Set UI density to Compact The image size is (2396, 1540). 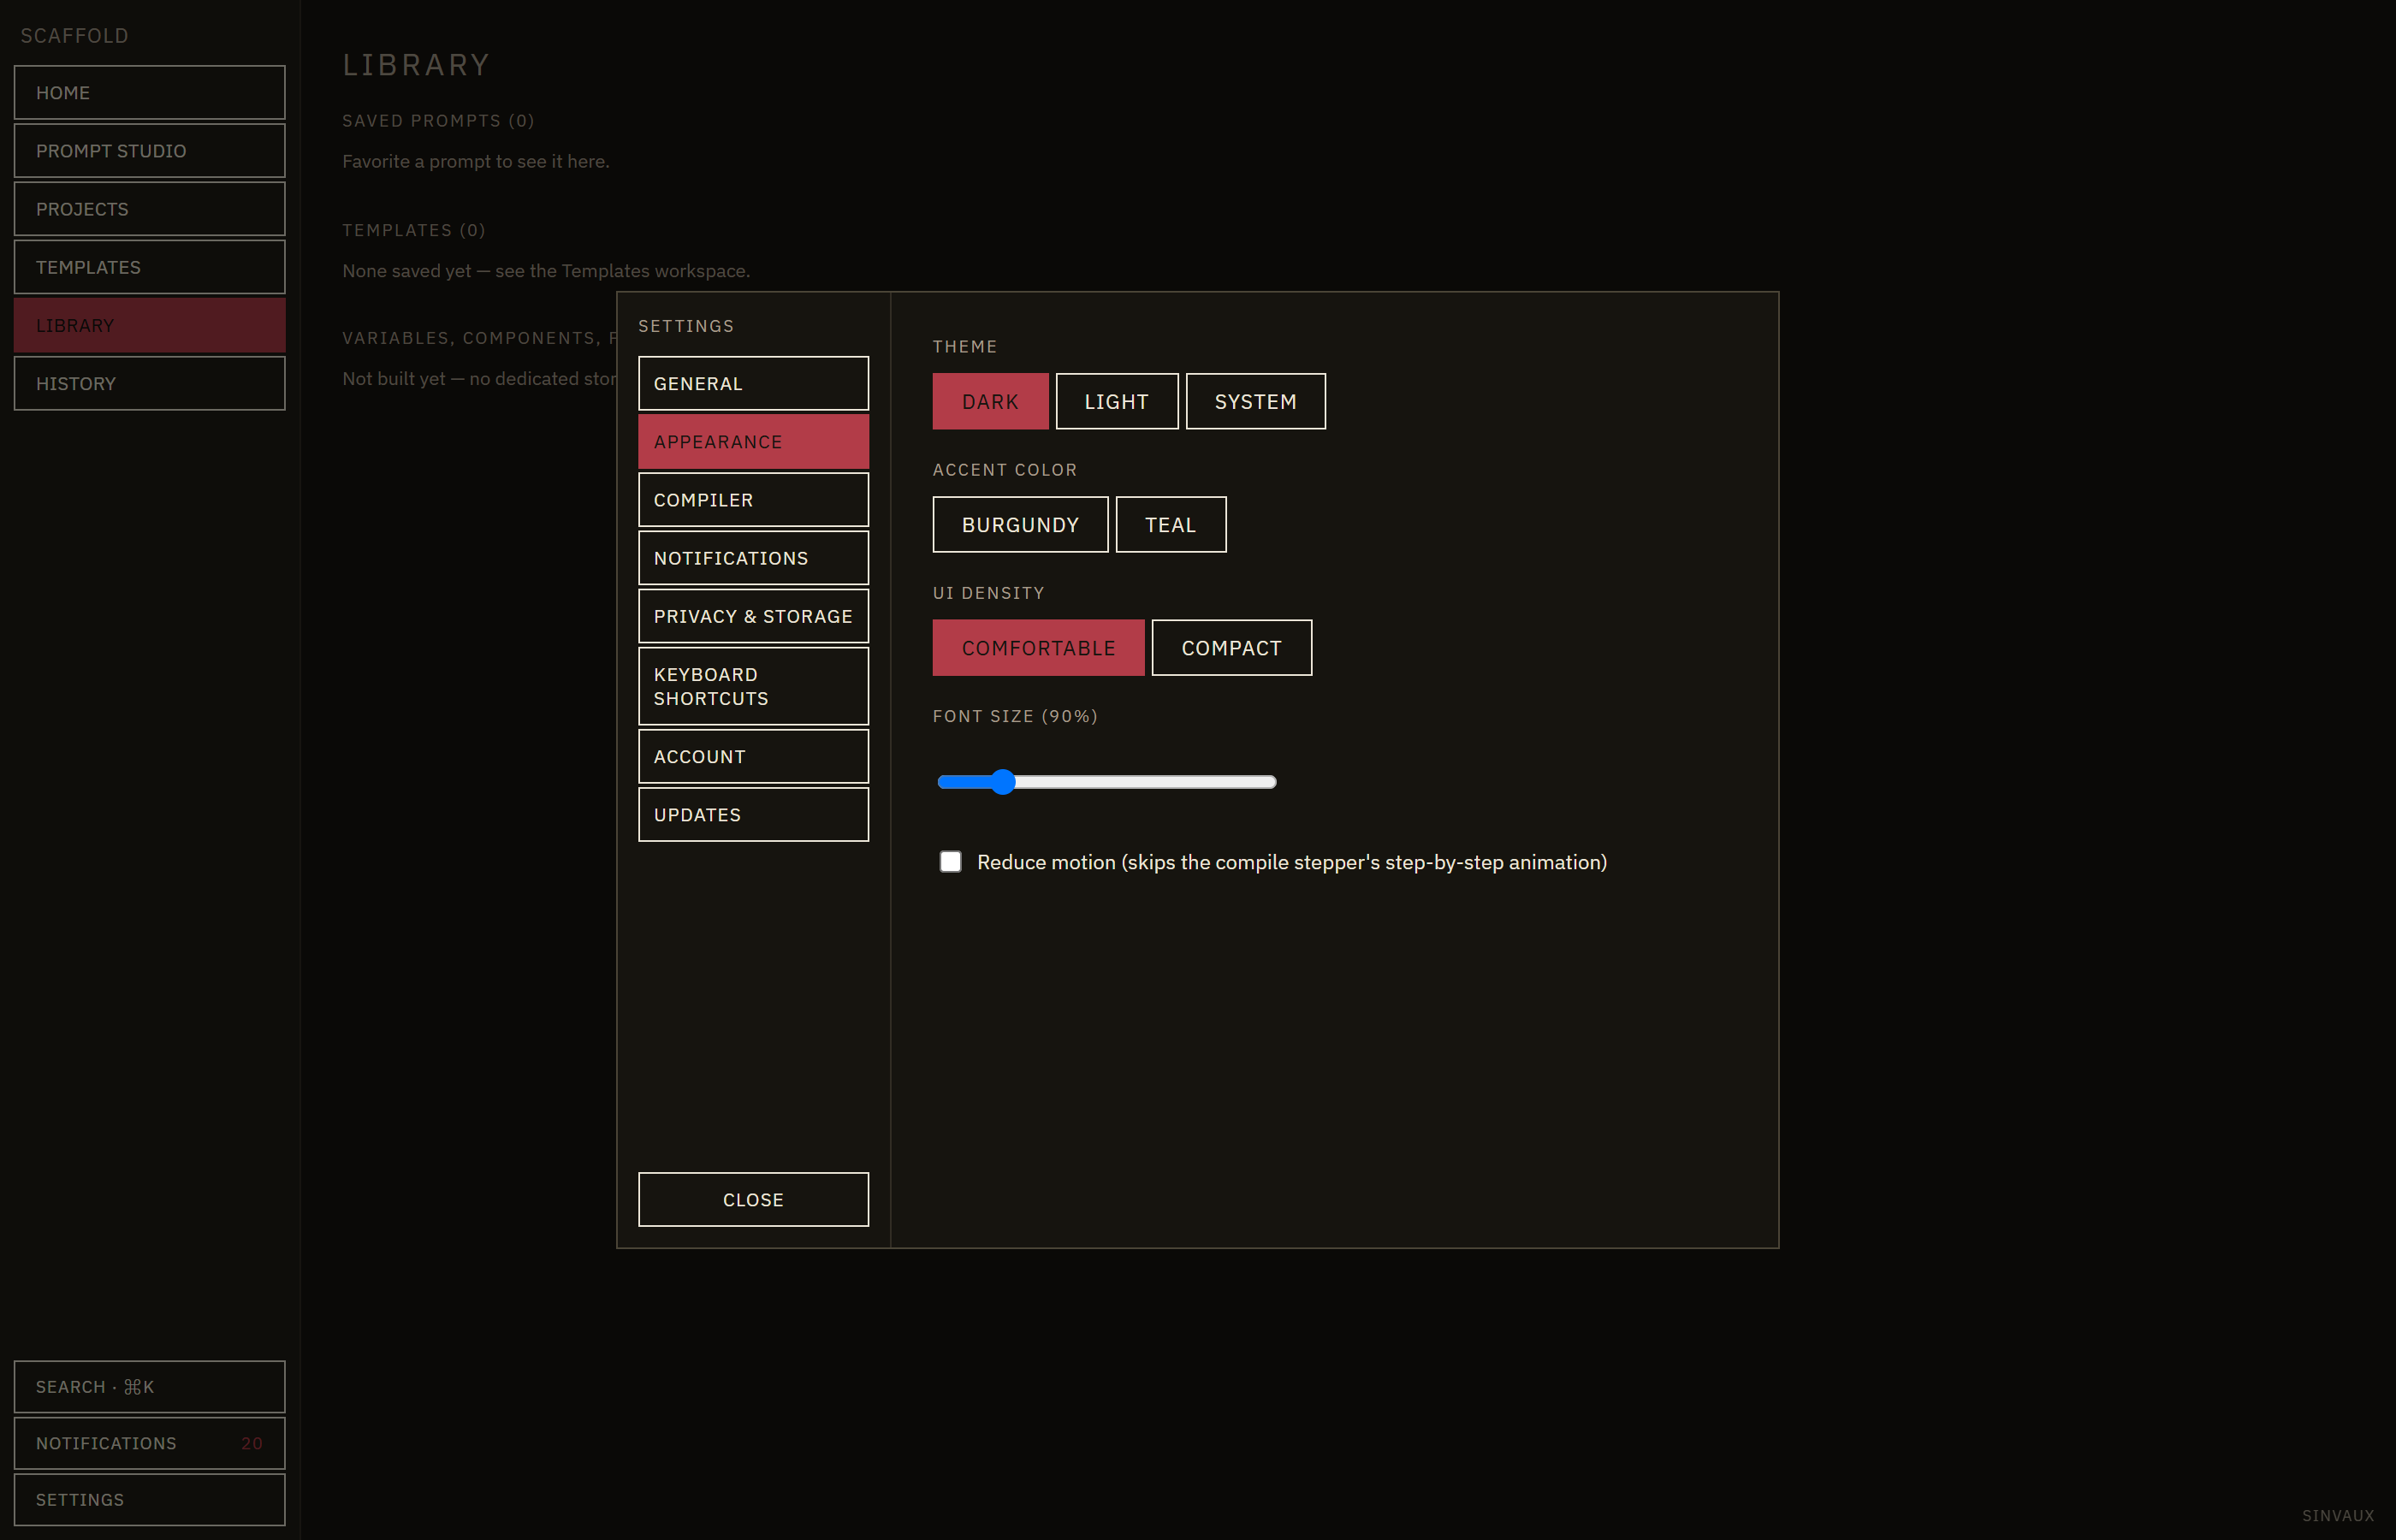pos(1231,647)
